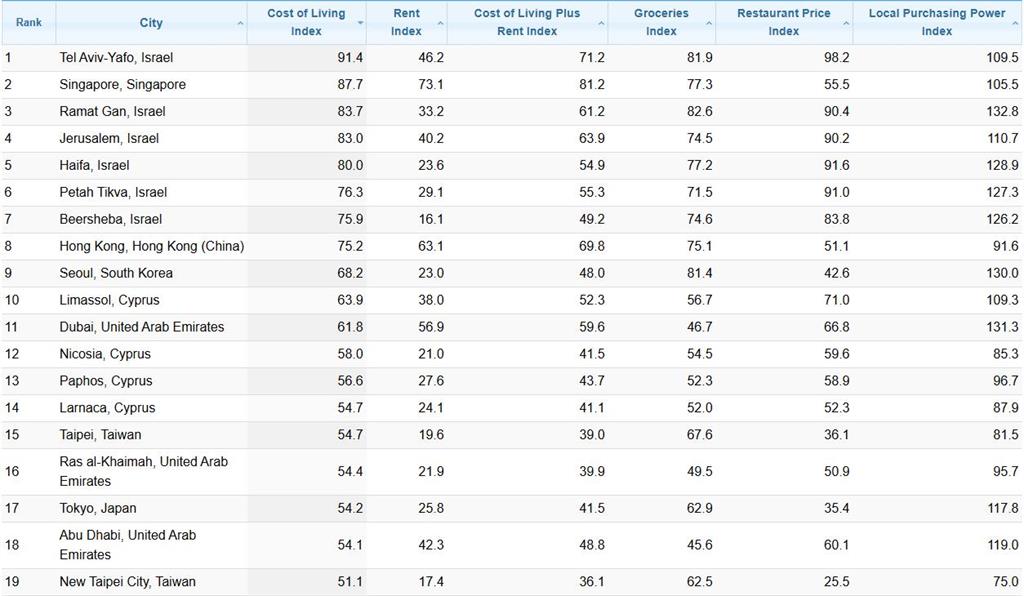Sort the table by Rank header
The width and height of the screenshot is (1024, 596).
(28, 22)
